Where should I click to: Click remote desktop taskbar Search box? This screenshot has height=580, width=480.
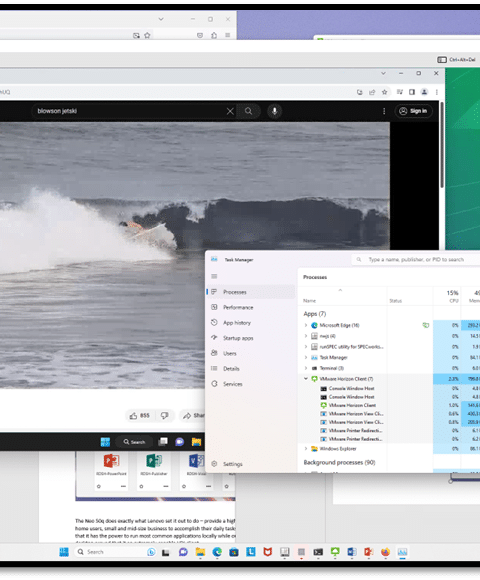(134, 442)
